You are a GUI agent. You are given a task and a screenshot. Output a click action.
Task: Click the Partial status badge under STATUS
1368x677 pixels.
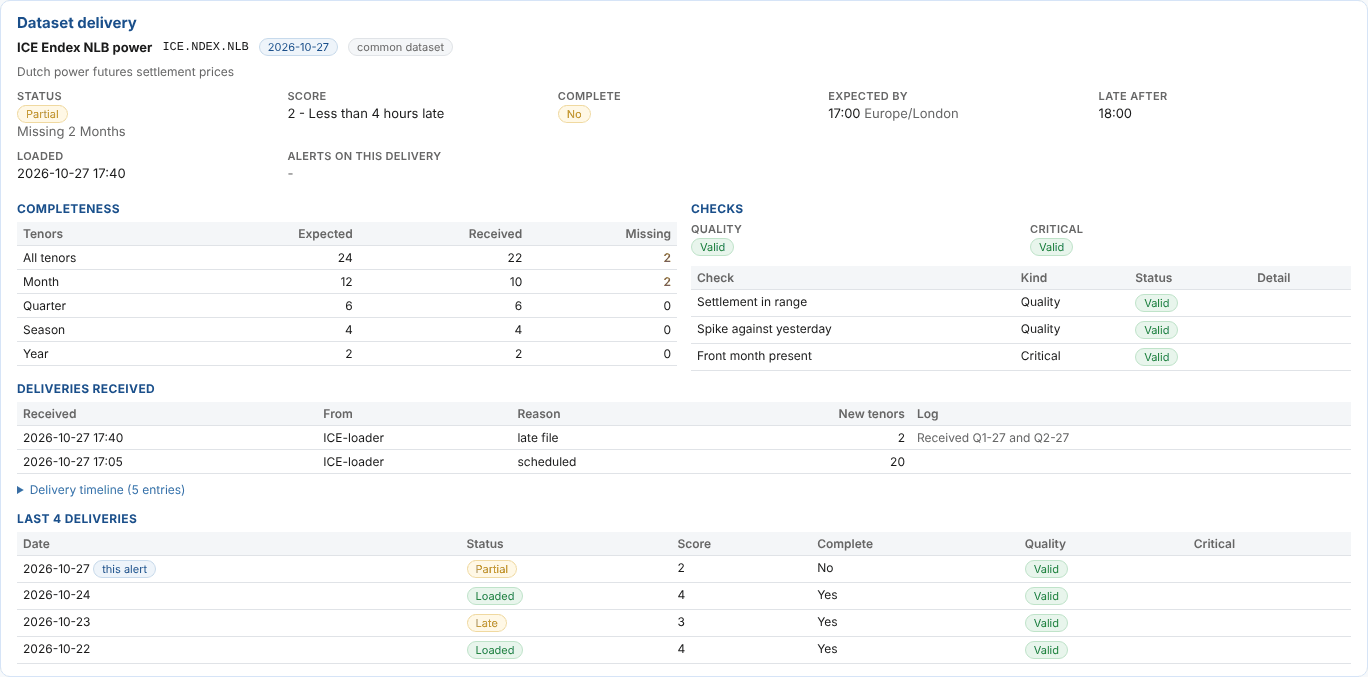coord(42,114)
